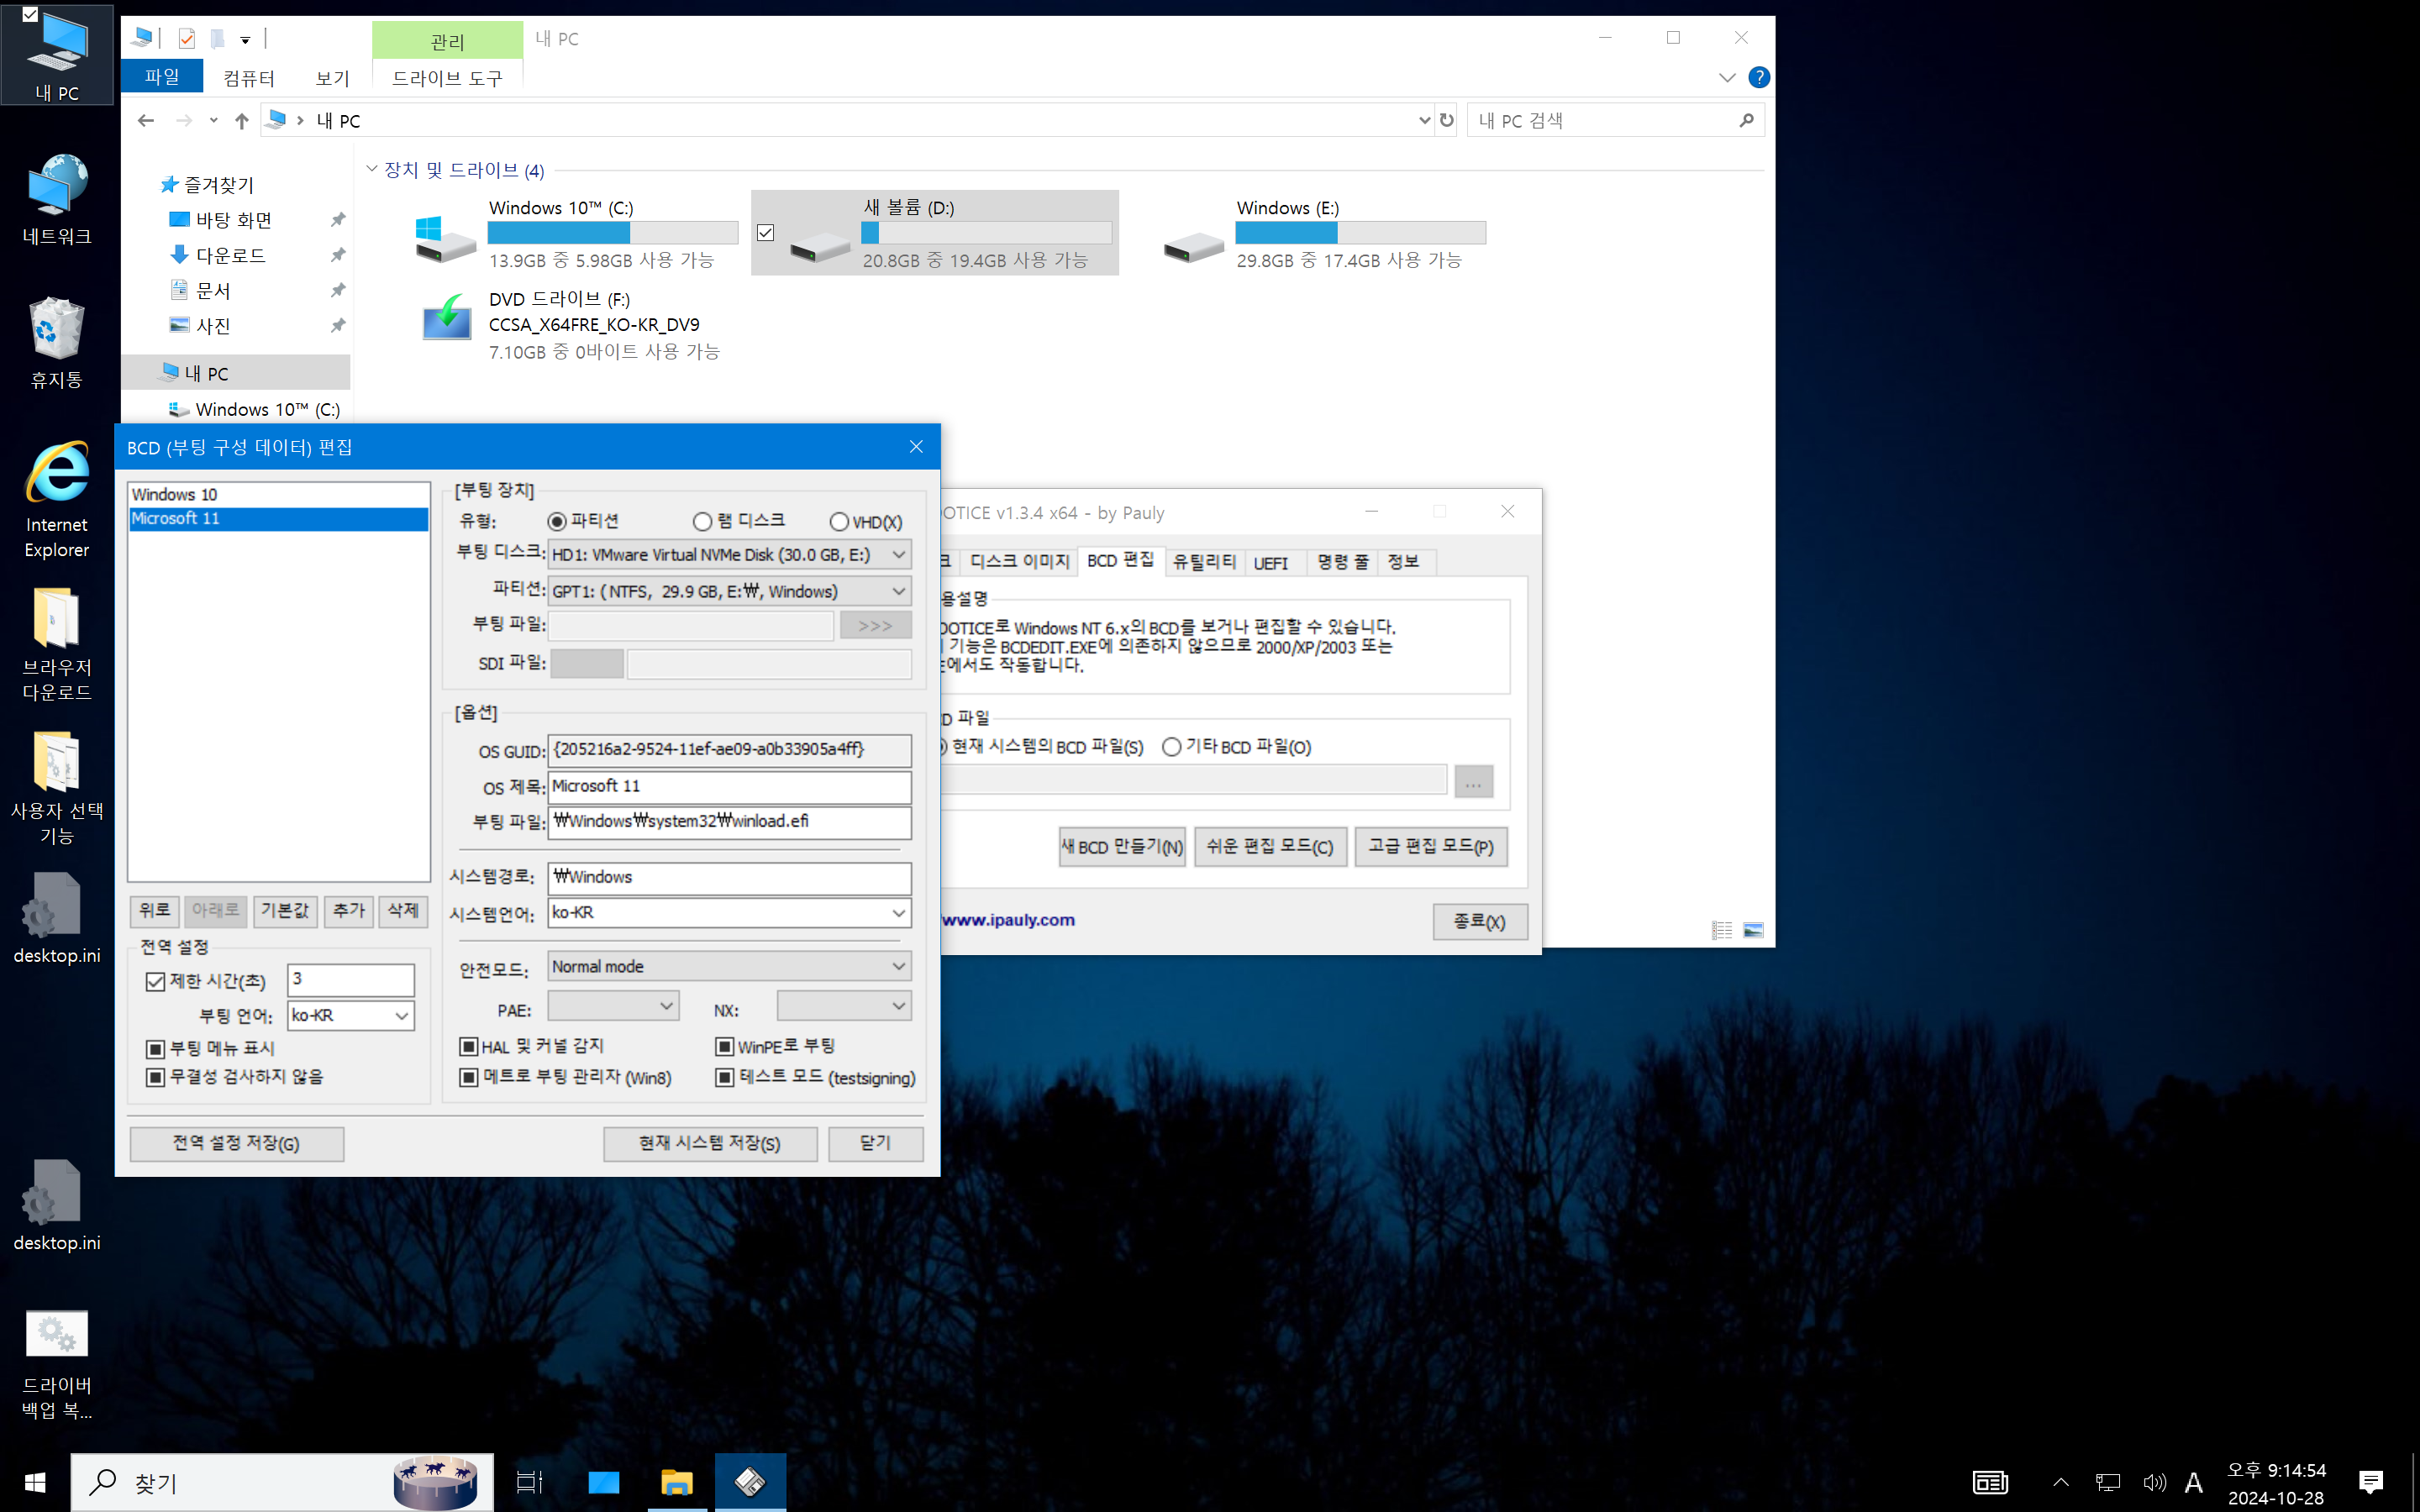Click Explorer back navigation arrow
The height and width of the screenshot is (1512, 2420).
[146, 121]
